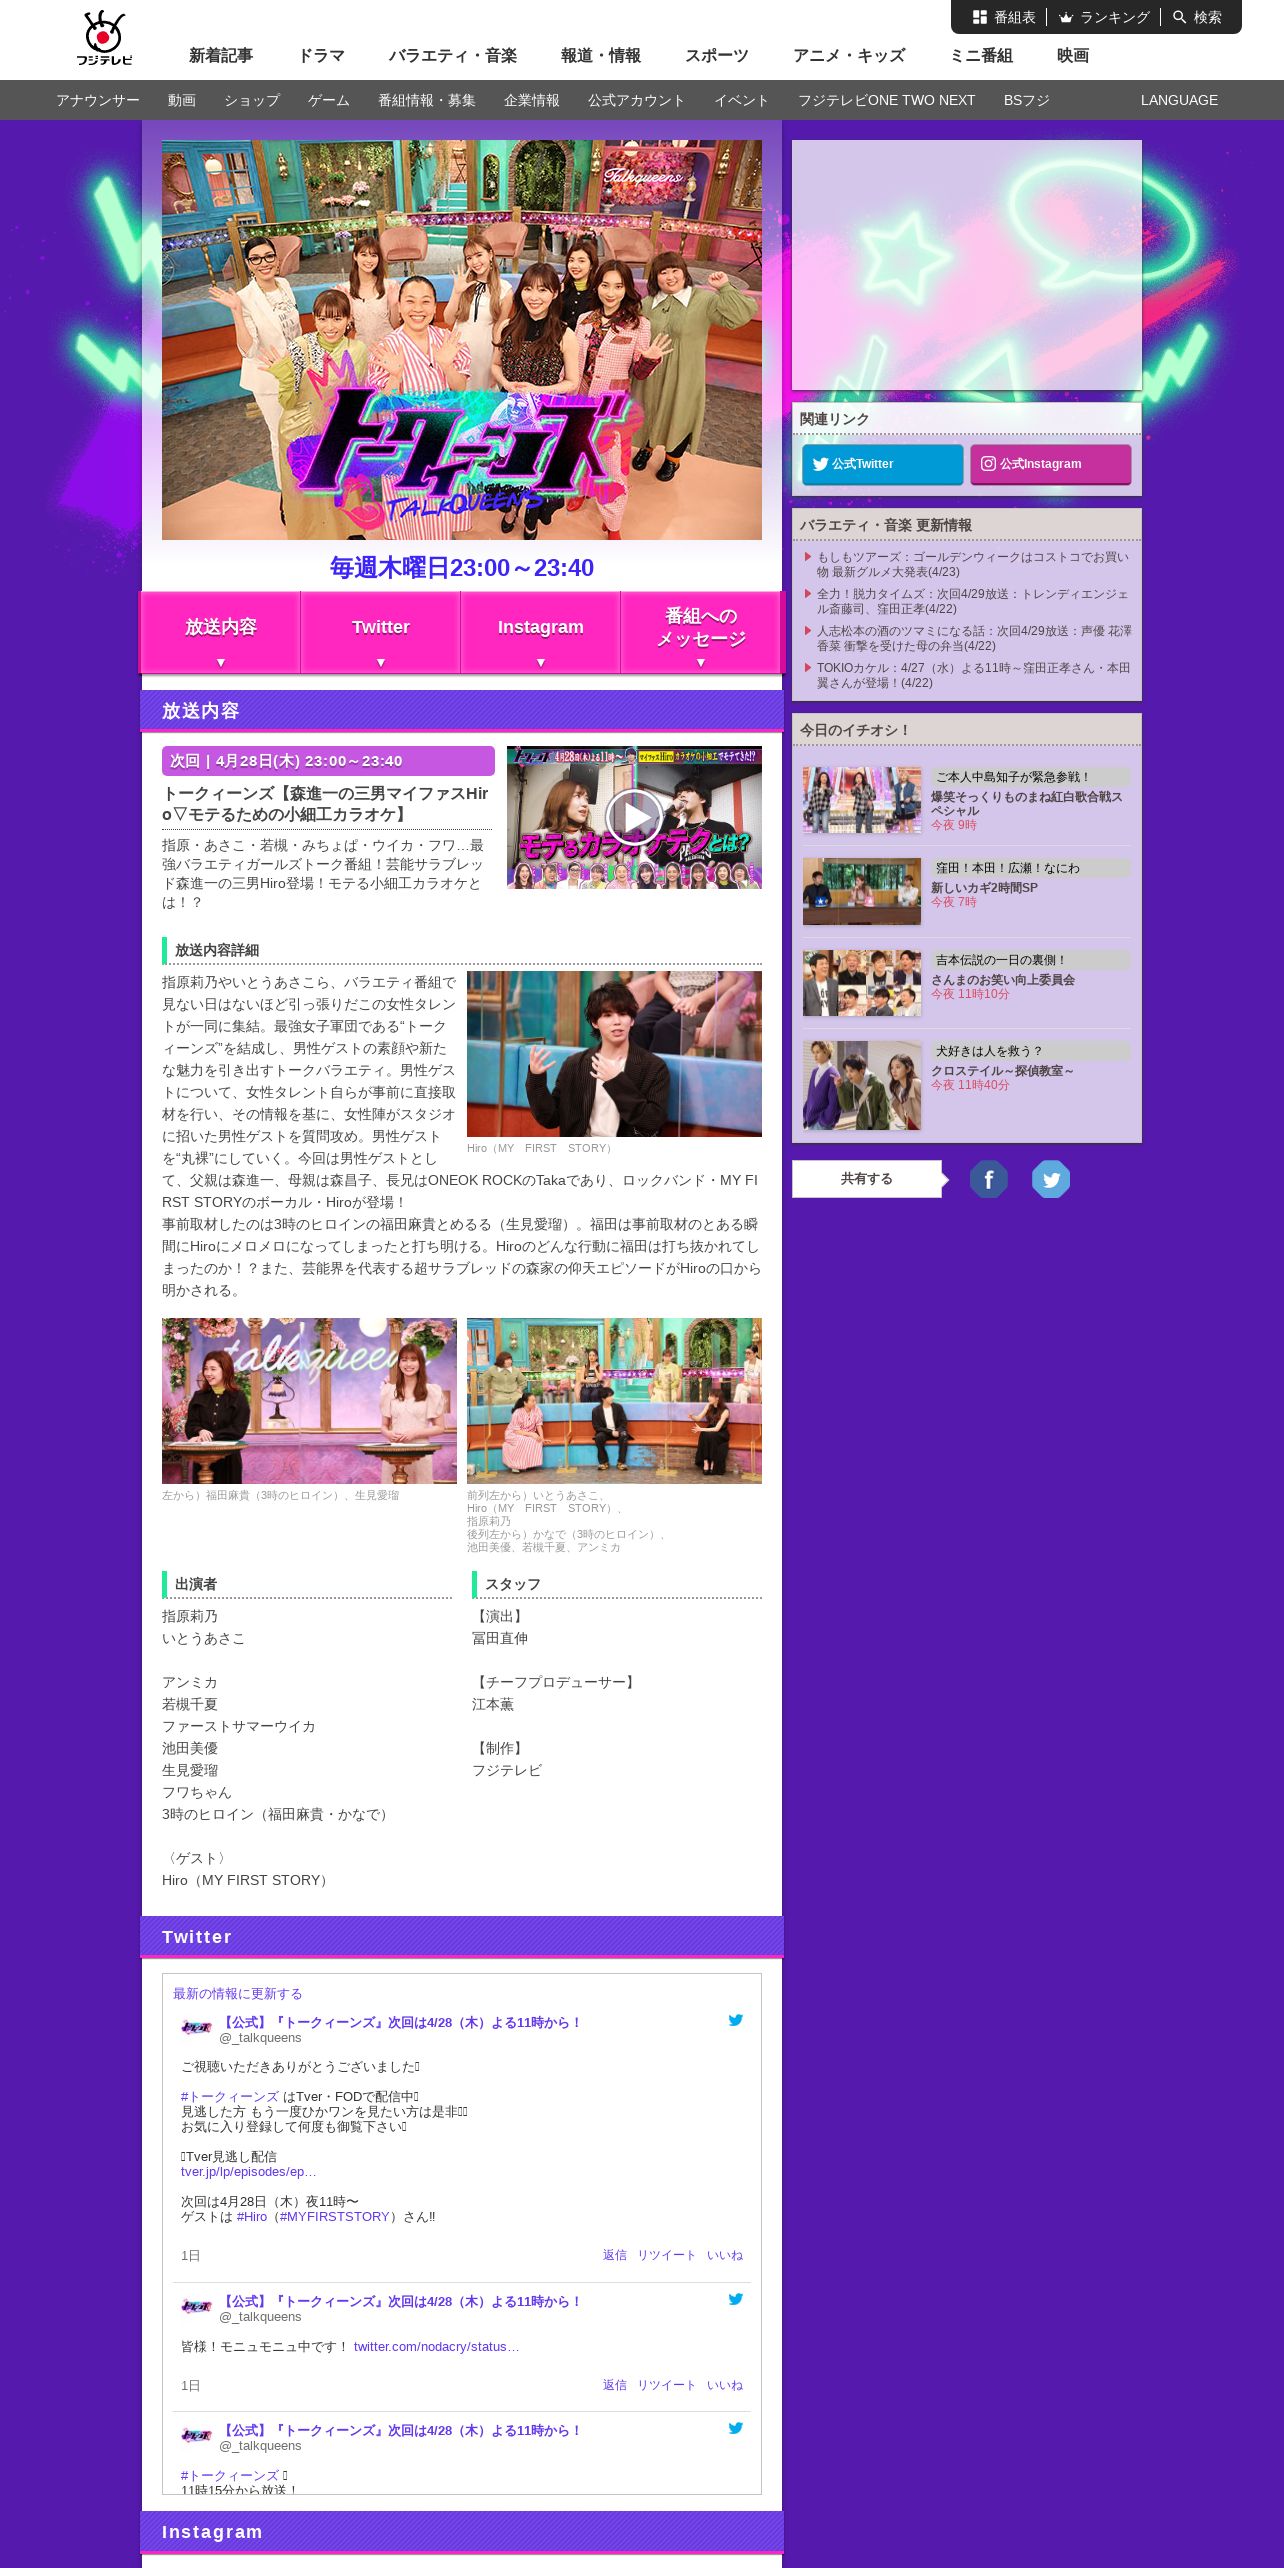Open the アナウンサー link

point(98,100)
